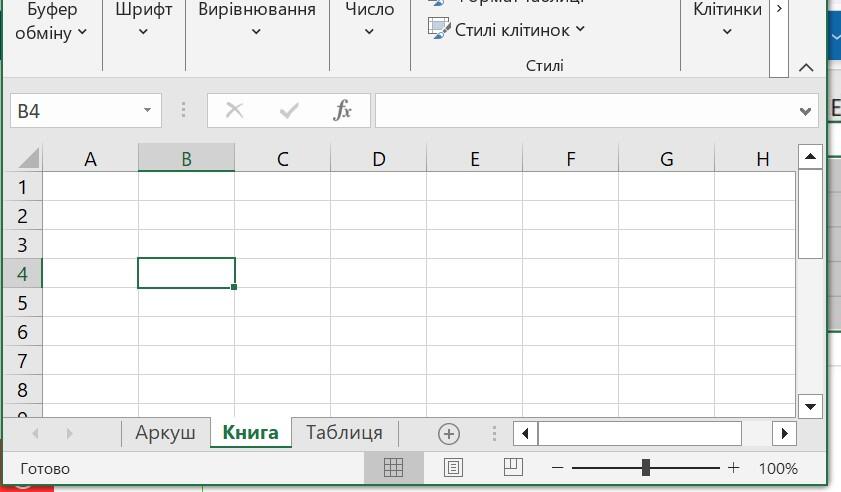Click the Name Box showing B4

click(75, 111)
